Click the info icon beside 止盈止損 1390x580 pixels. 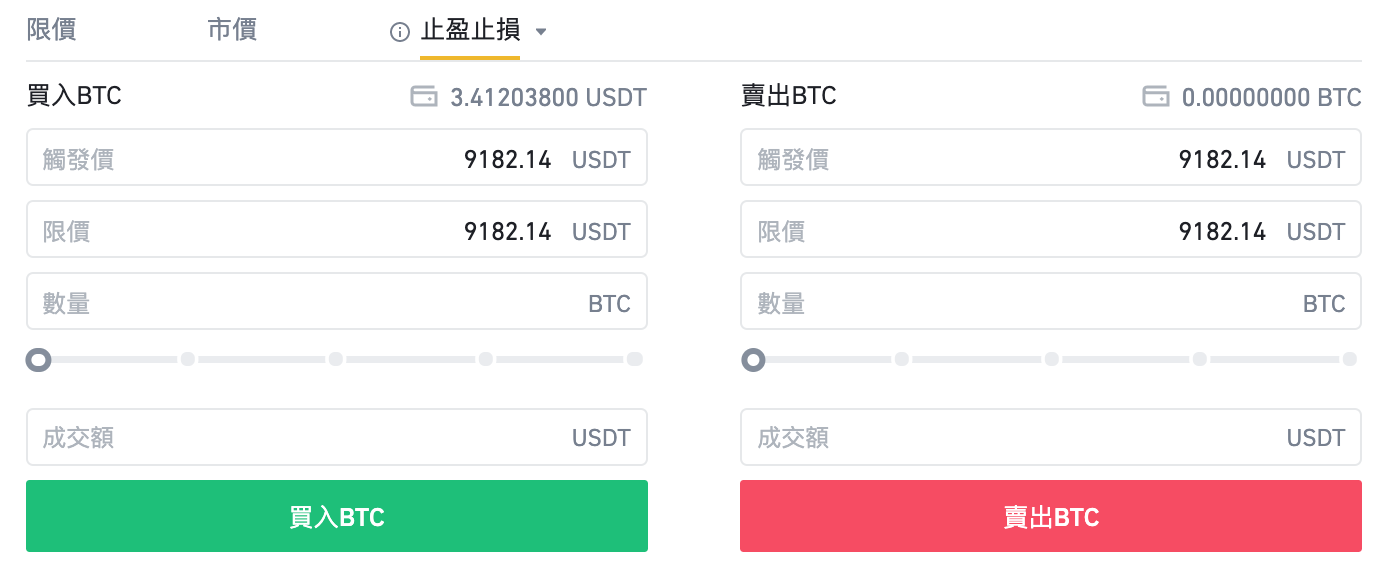point(400,32)
